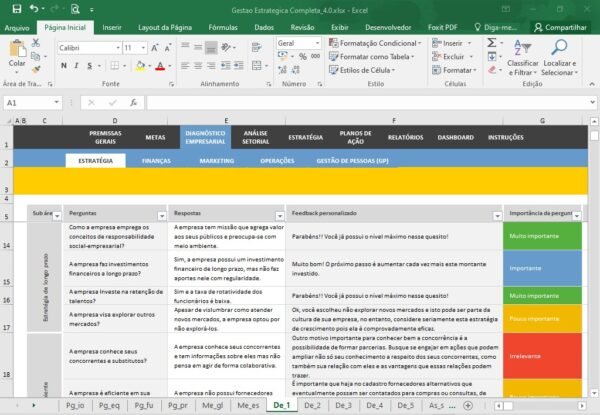Open the Geral number format dropdown
Image resolution: width=600 pixels, height=415 pixels.
317,43
